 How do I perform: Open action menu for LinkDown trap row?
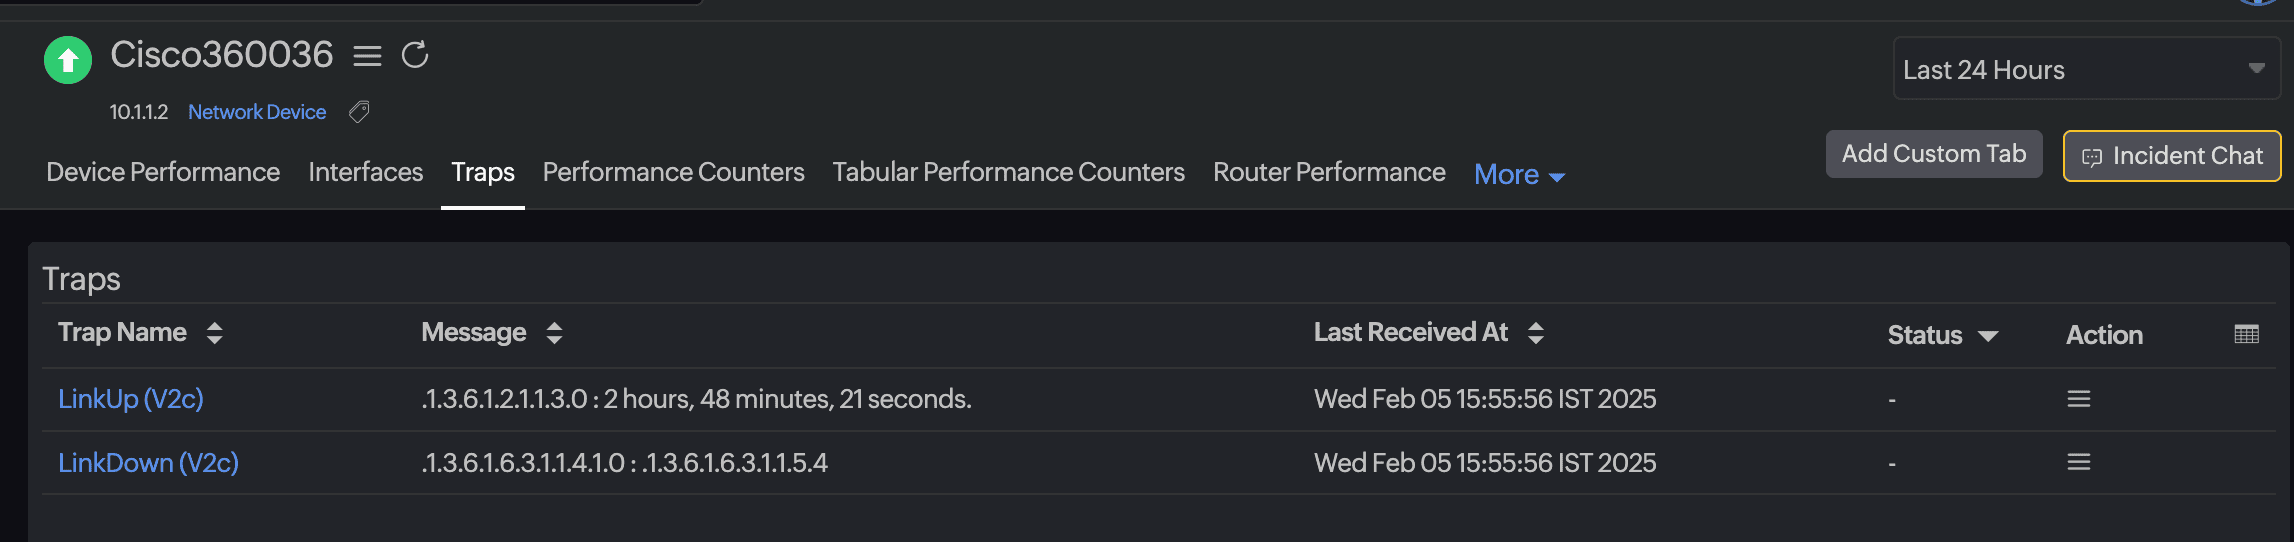tap(2078, 462)
